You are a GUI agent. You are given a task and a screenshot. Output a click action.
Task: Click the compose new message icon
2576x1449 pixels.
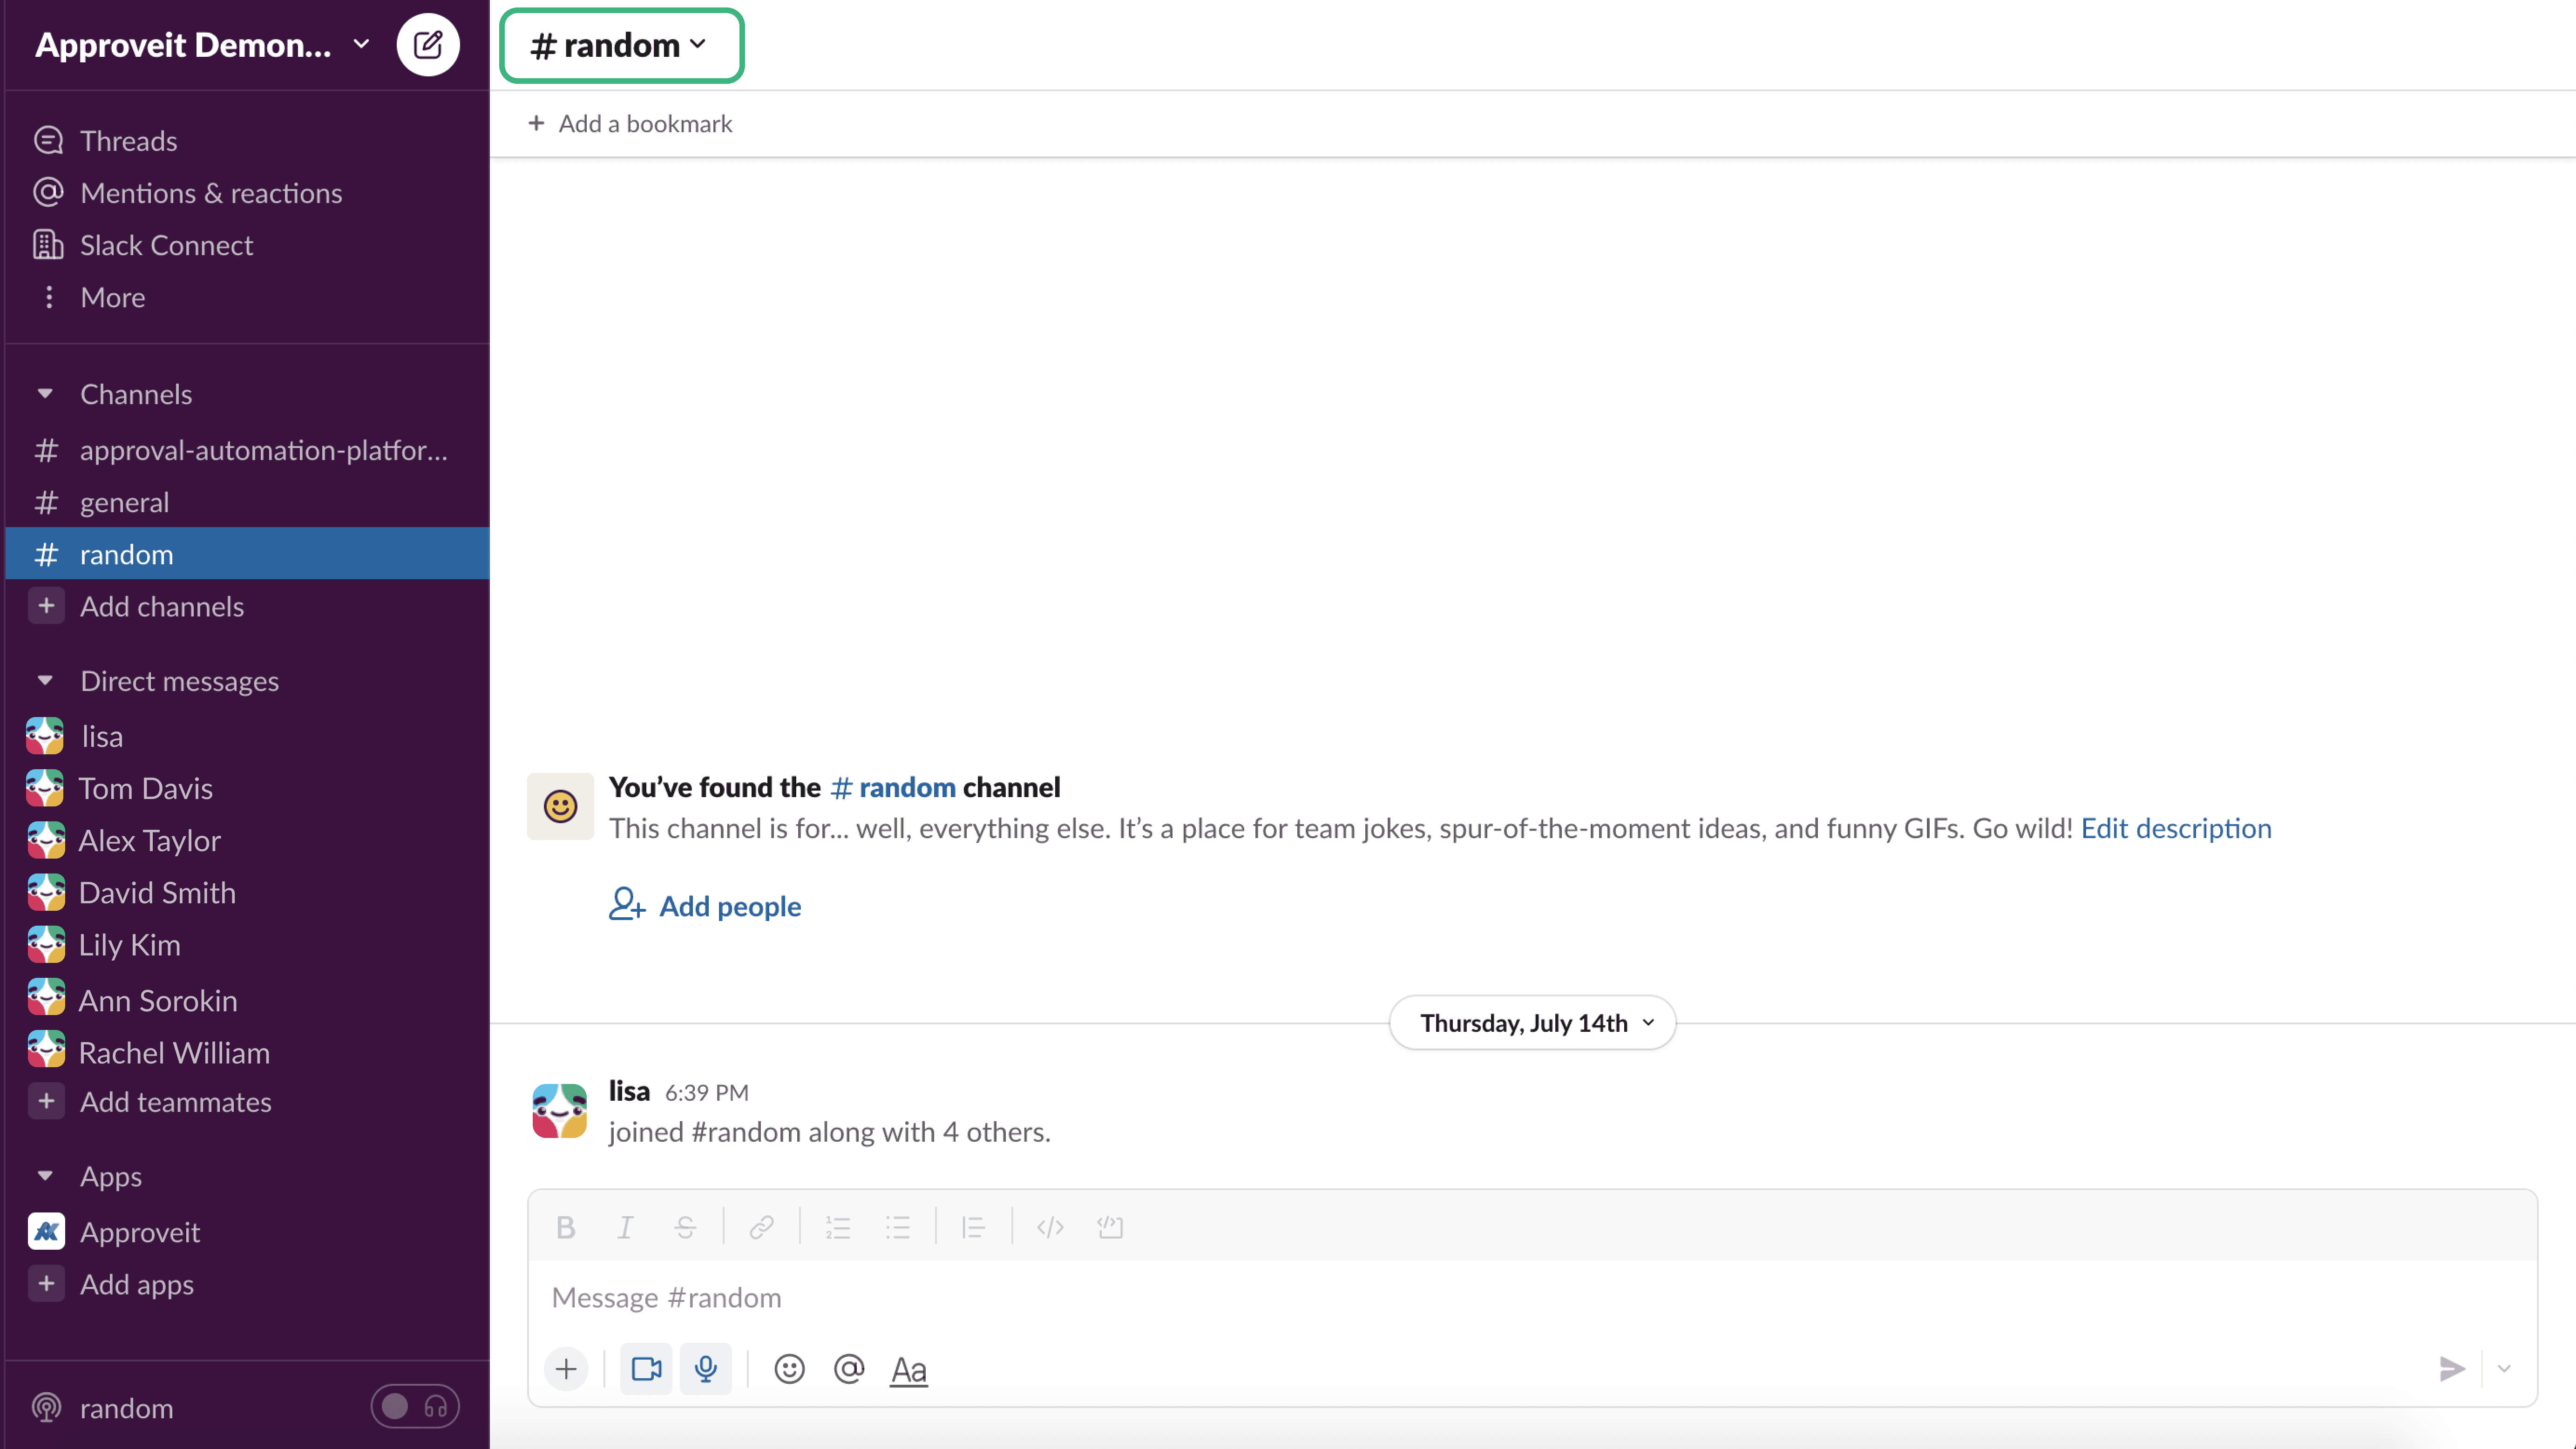[428, 45]
